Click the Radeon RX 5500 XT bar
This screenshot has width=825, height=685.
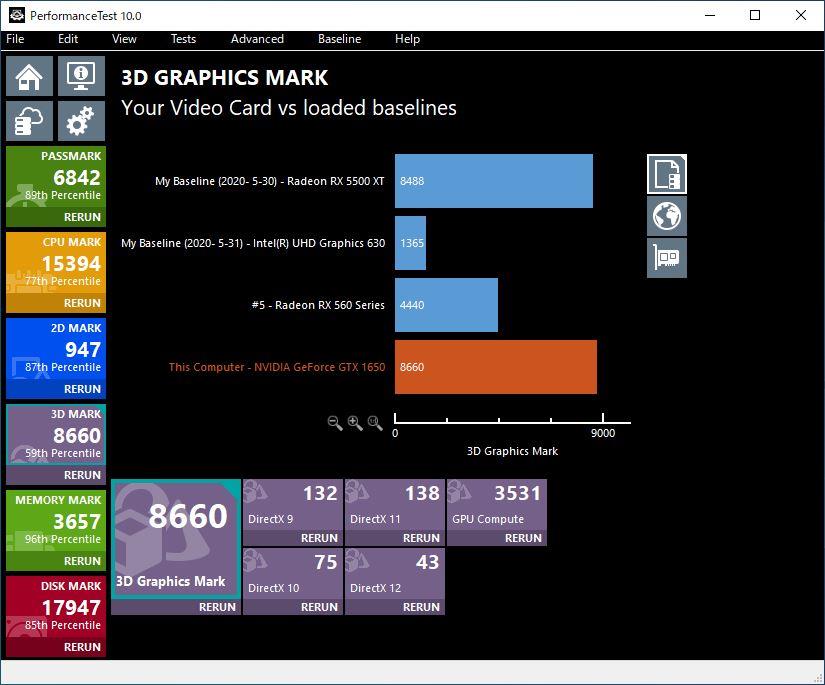[x=494, y=181]
